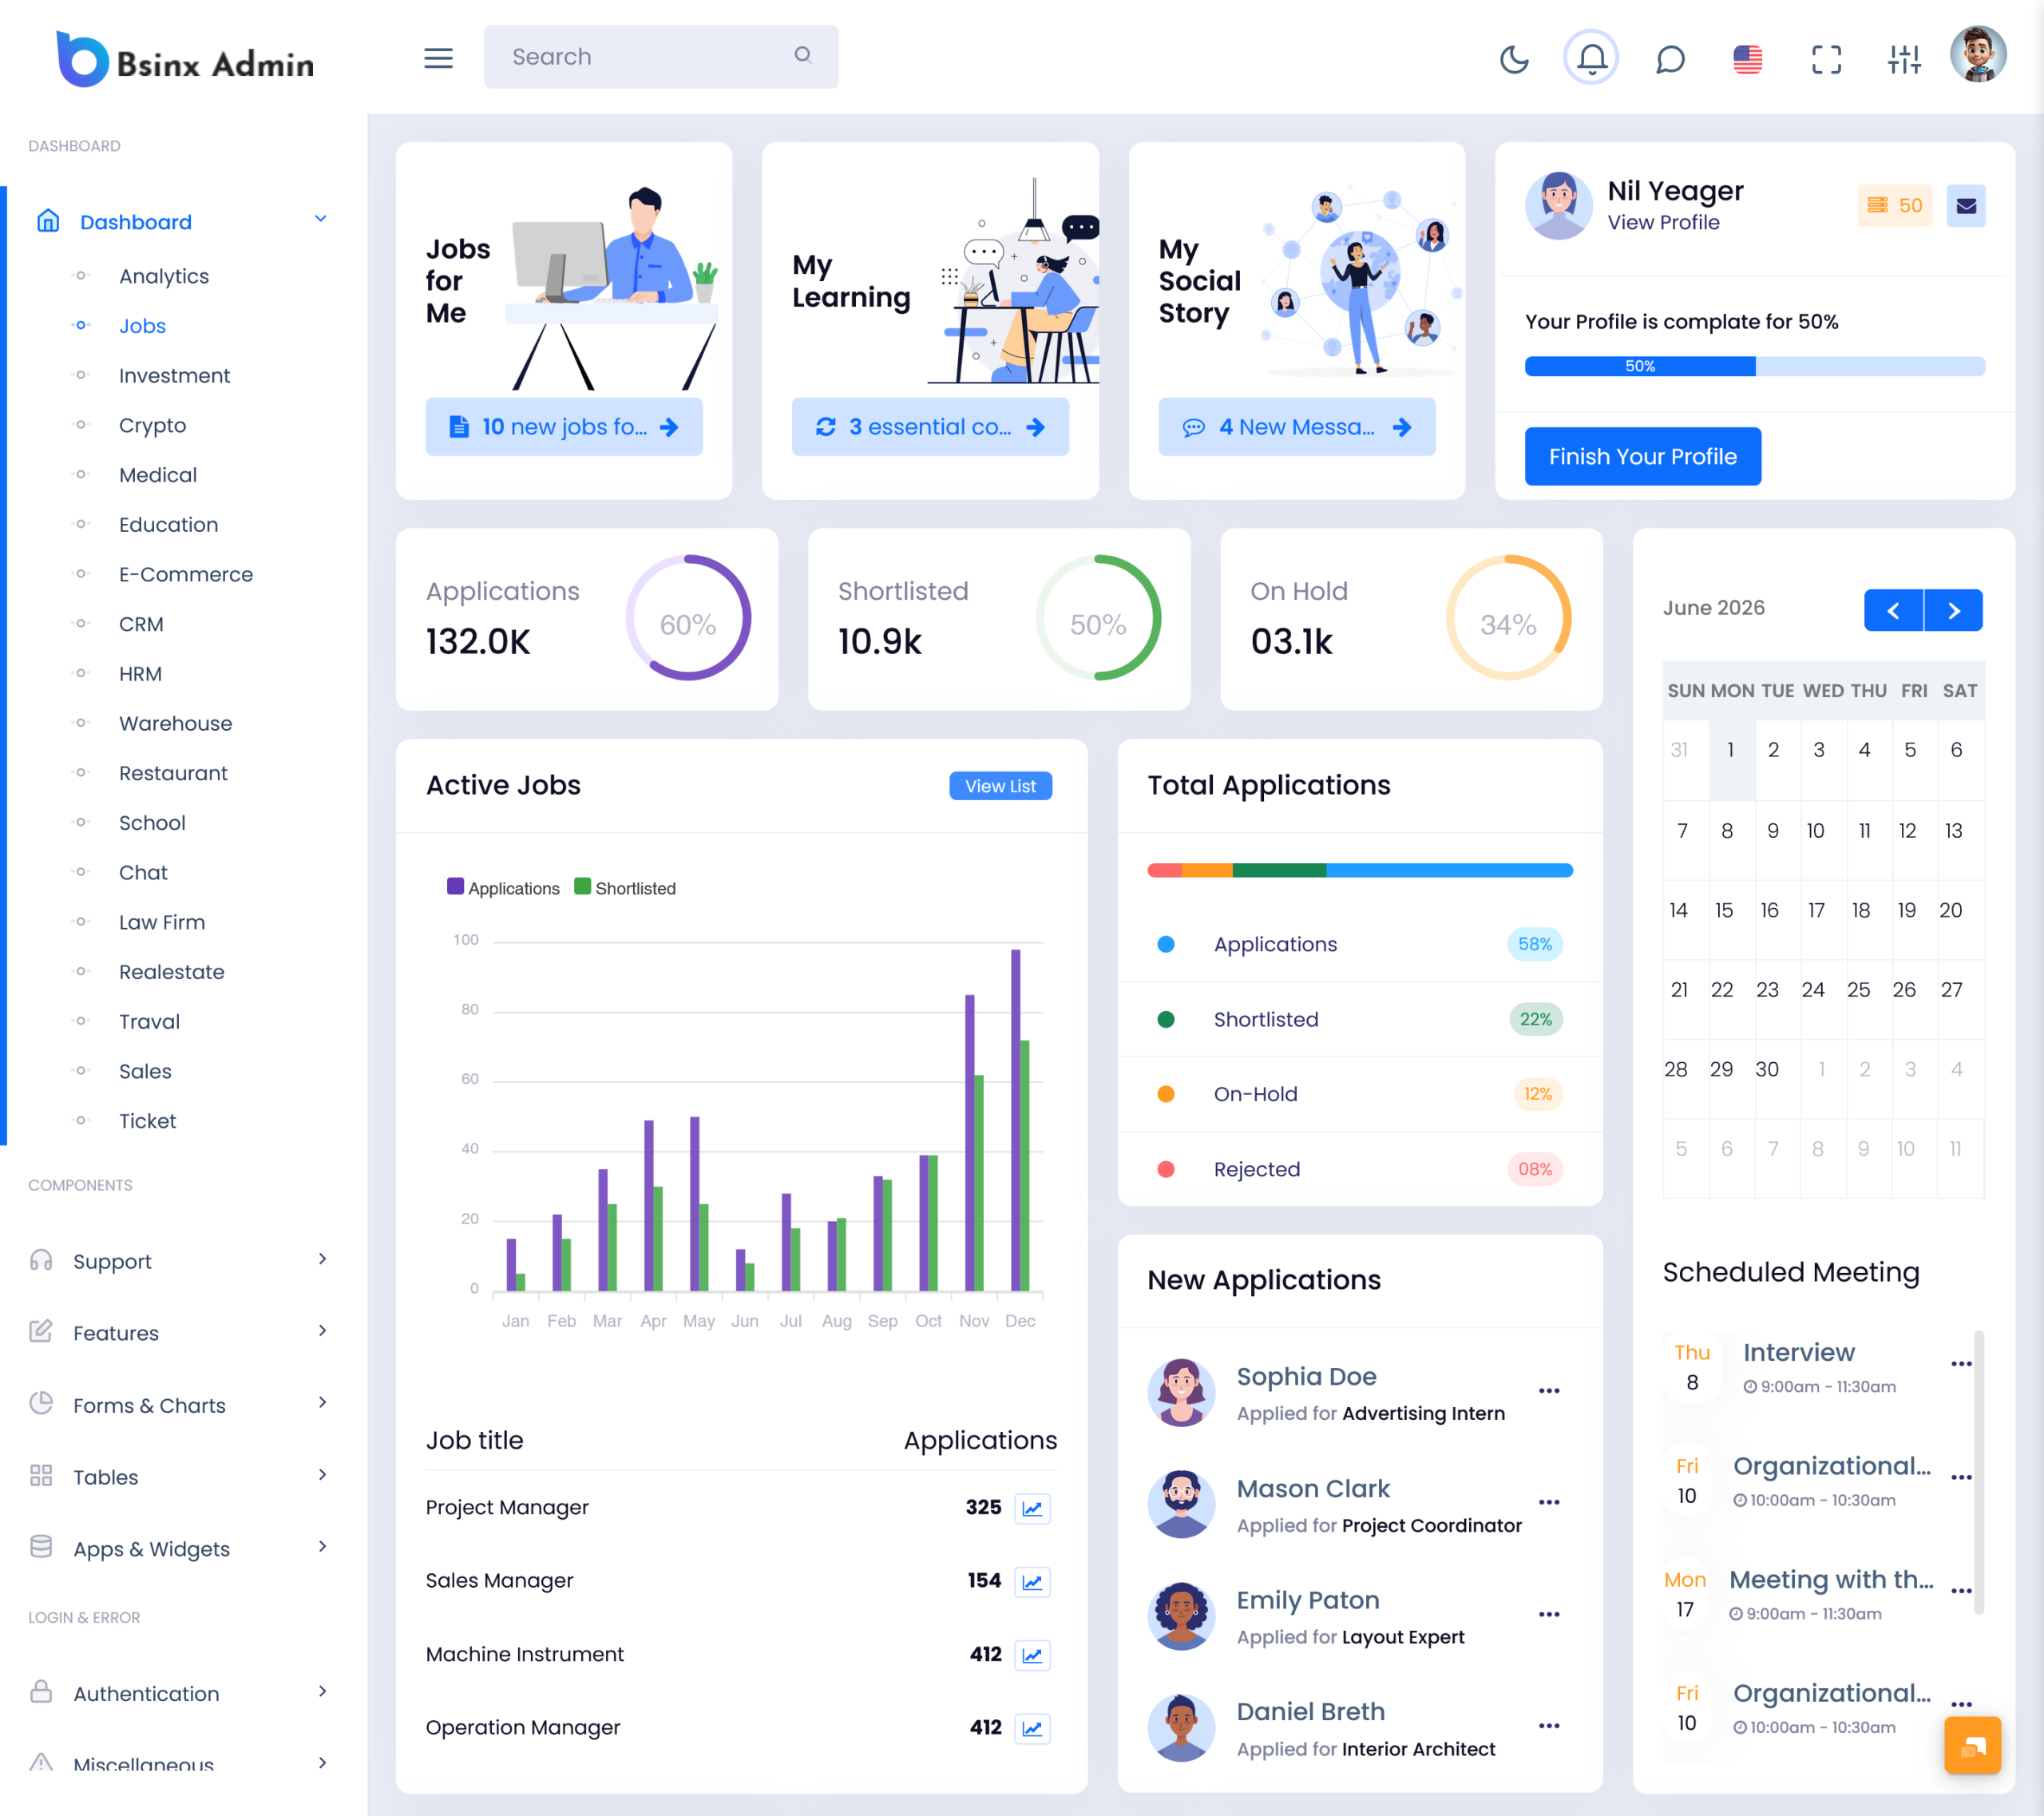The image size is (2044, 1816).
Task: Click the Bsinx Admin logo
Action: point(185,60)
